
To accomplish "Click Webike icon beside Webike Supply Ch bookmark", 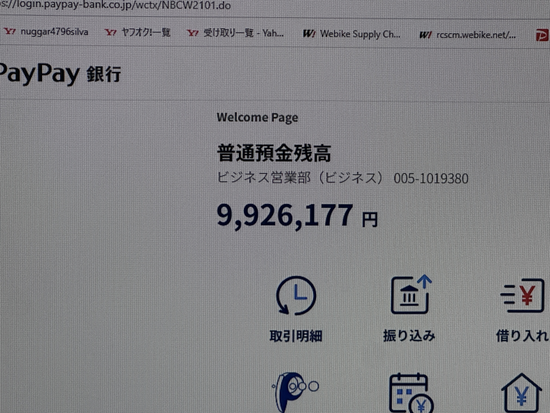I will pyautogui.click(x=309, y=34).
